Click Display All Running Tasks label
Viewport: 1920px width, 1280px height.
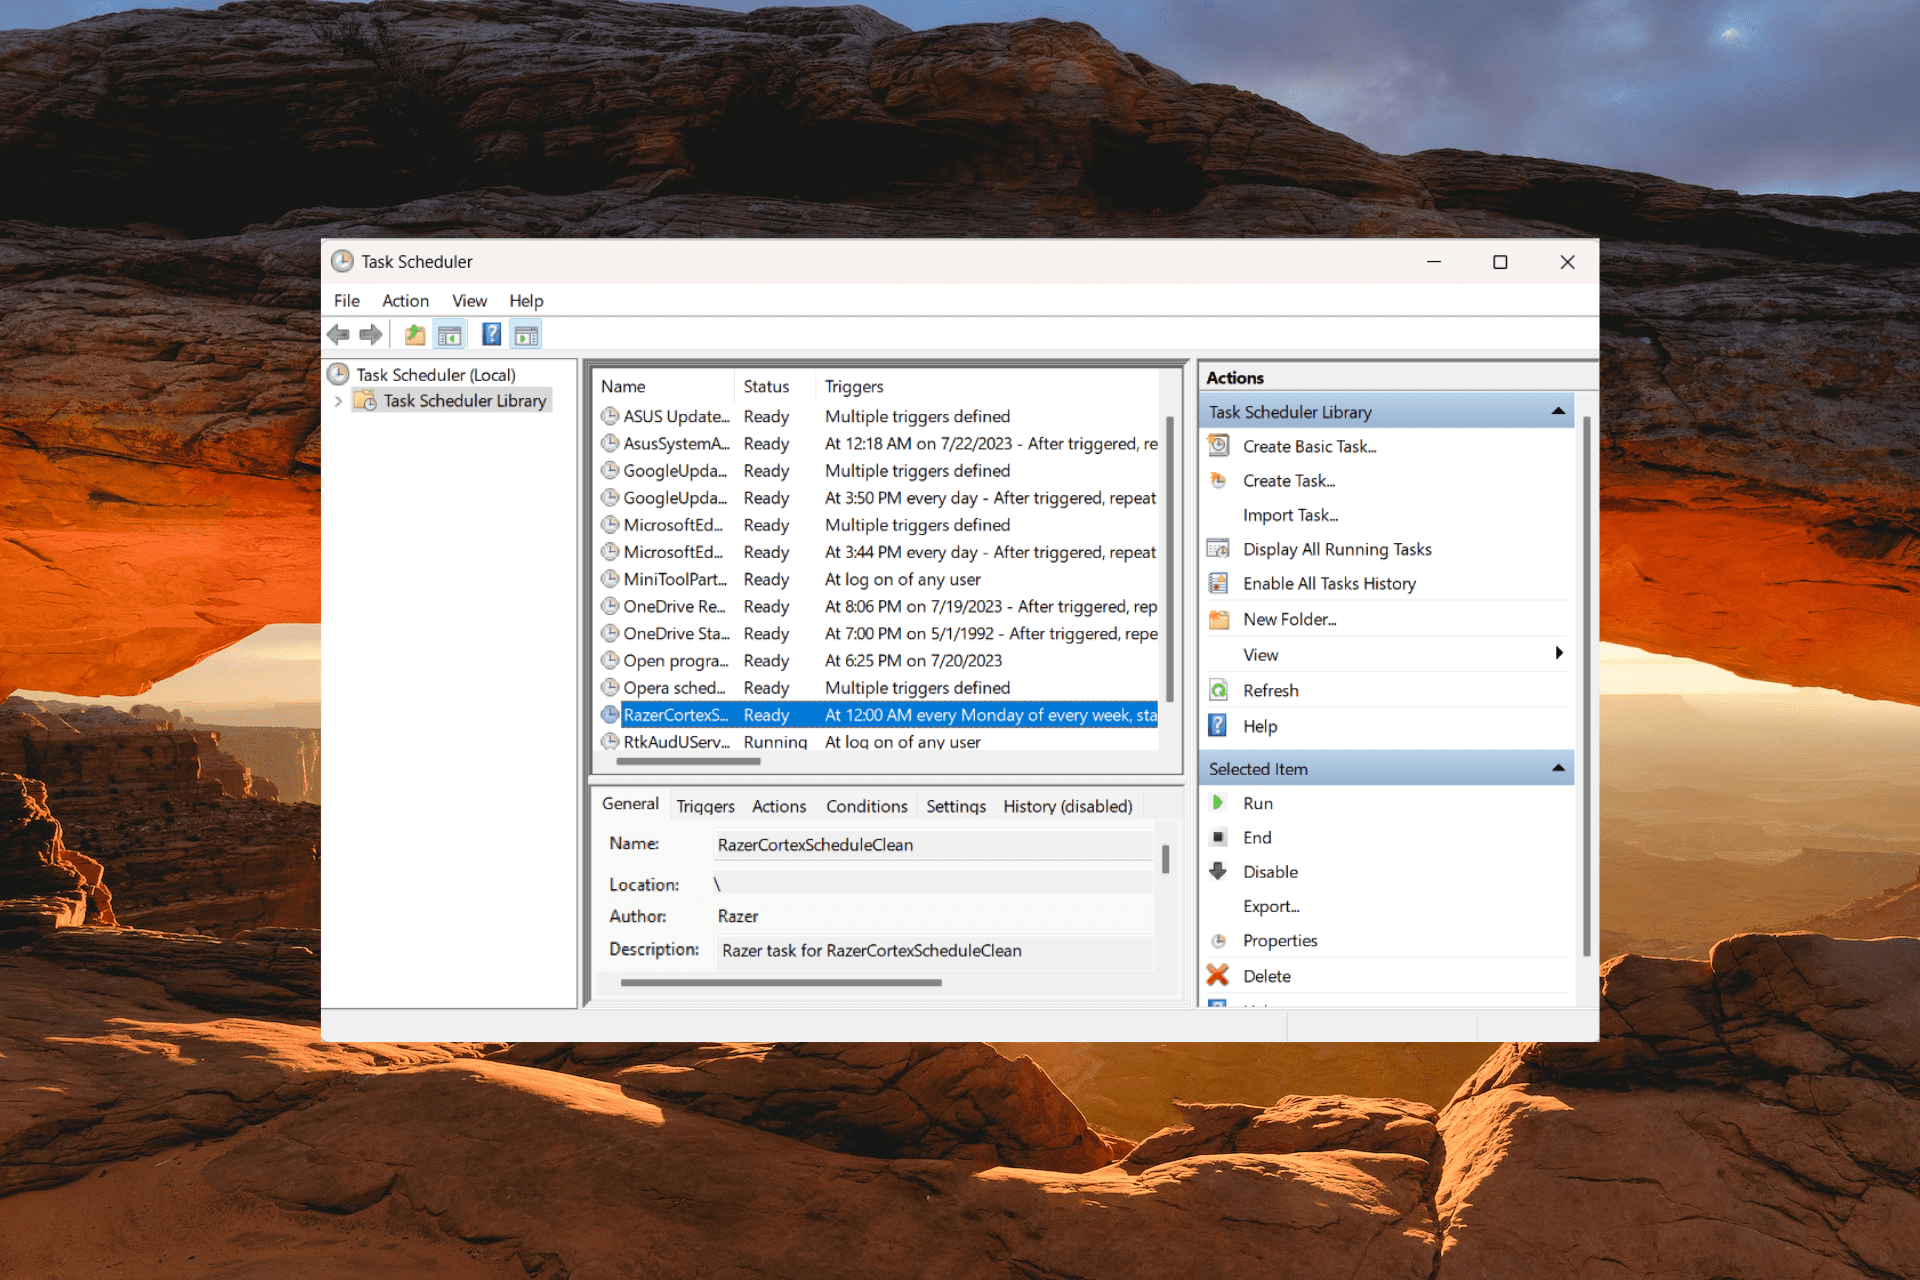click(x=1337, y=549)
